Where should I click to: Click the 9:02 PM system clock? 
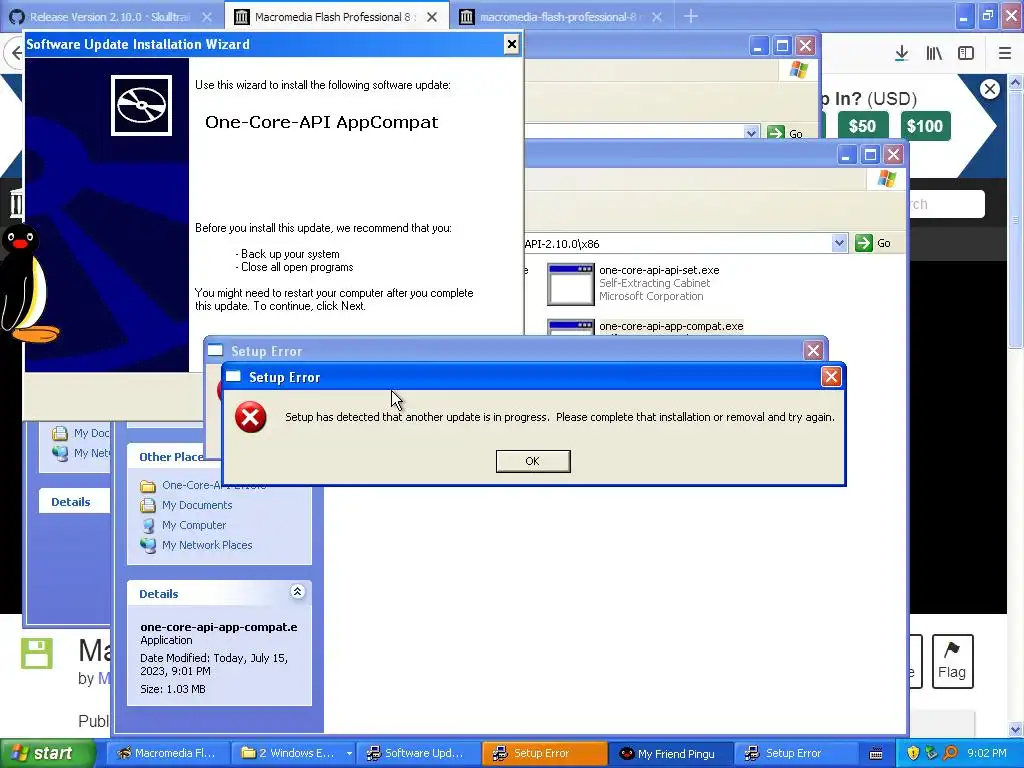(x=987, y=753)
